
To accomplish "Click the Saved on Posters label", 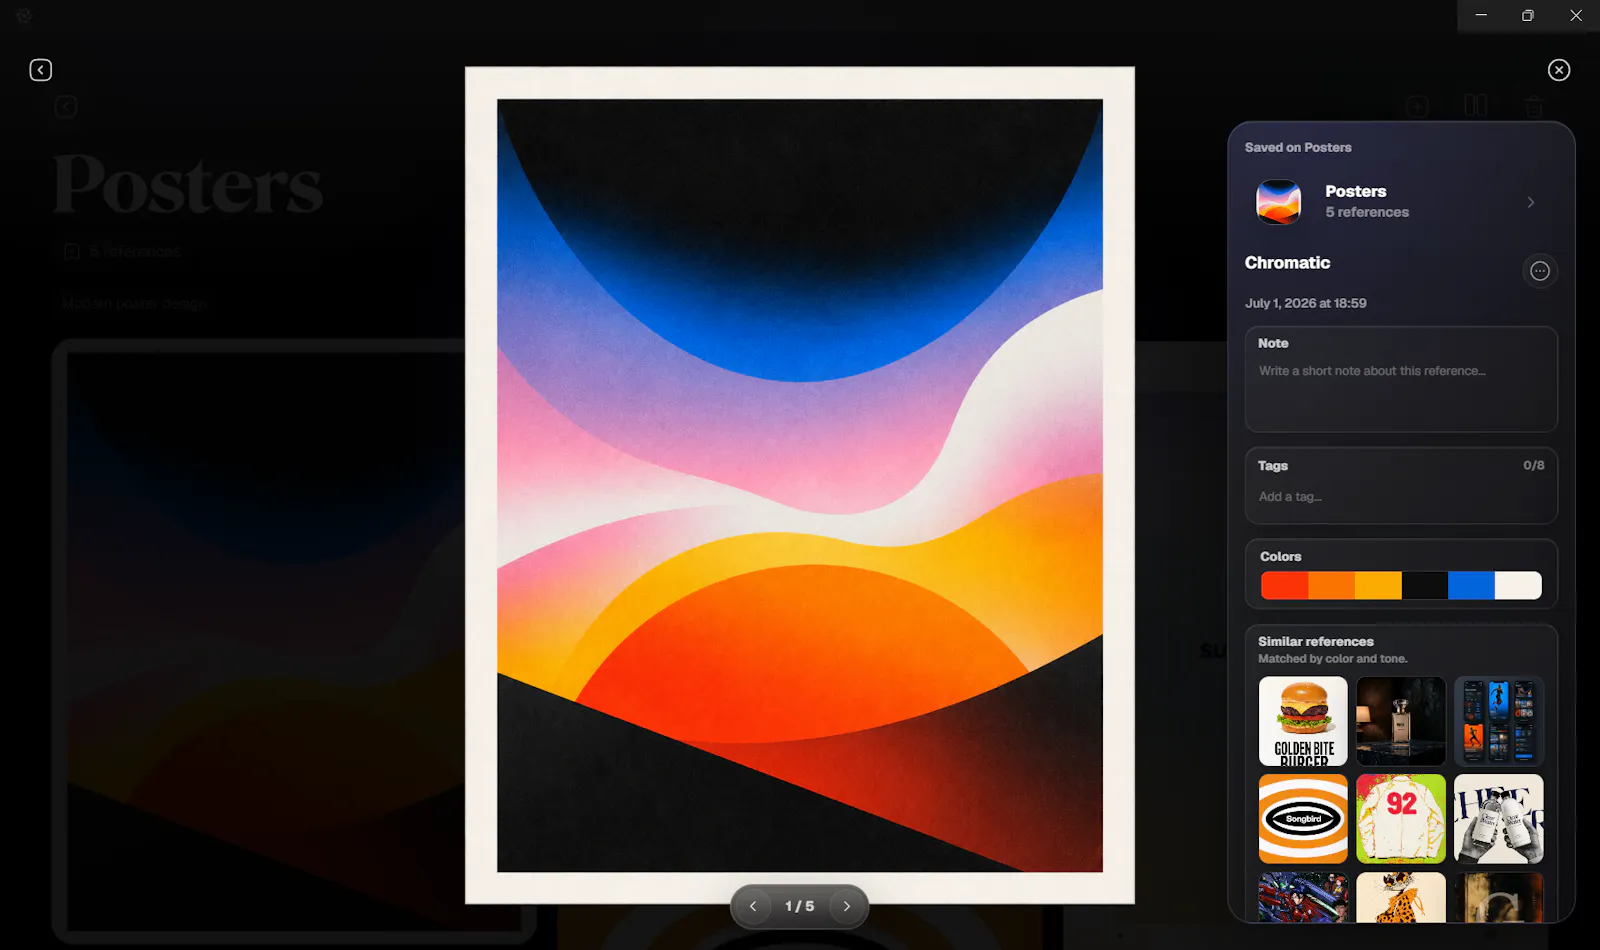I will 1298,147.
